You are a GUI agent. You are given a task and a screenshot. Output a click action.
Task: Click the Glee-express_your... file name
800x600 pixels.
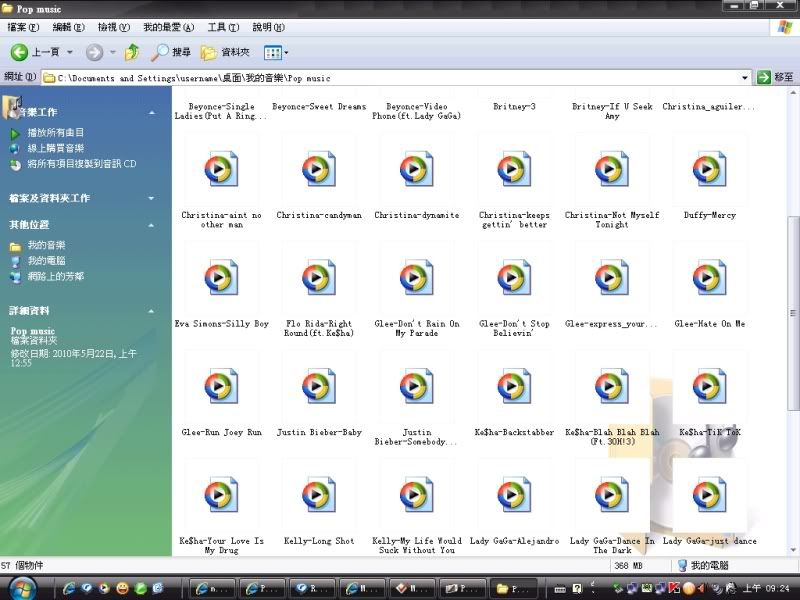coord(612,324)
